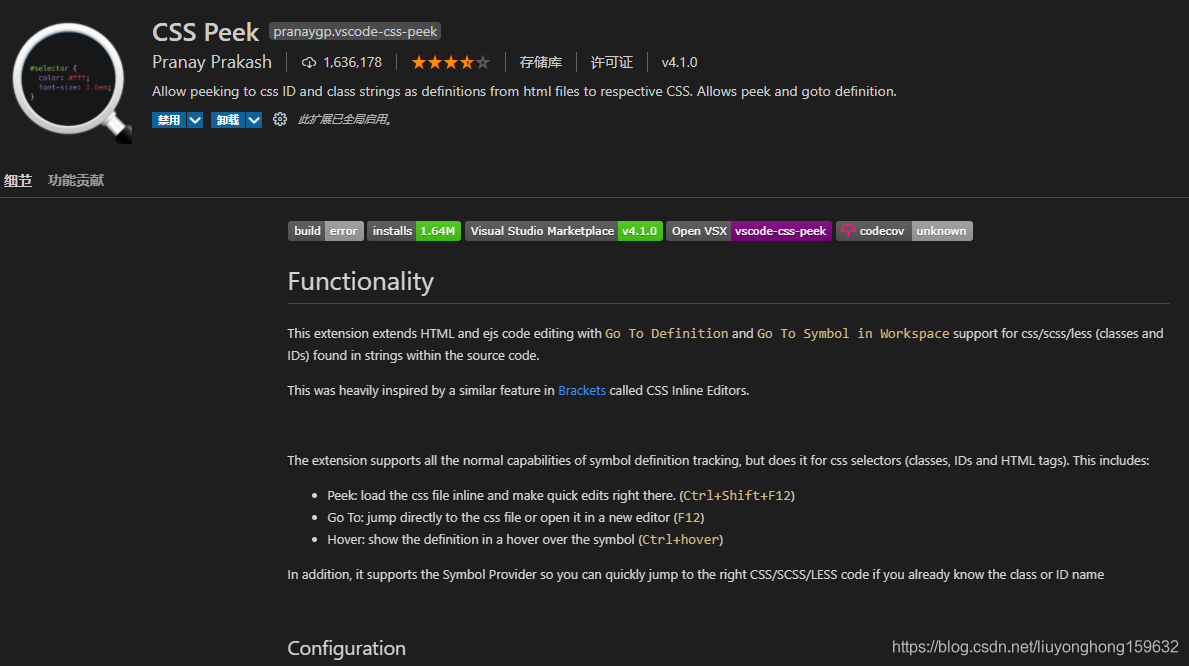Open the Brackets hyperlink
The width and height of the screenshot is (1189, 666).
(582, 391)
